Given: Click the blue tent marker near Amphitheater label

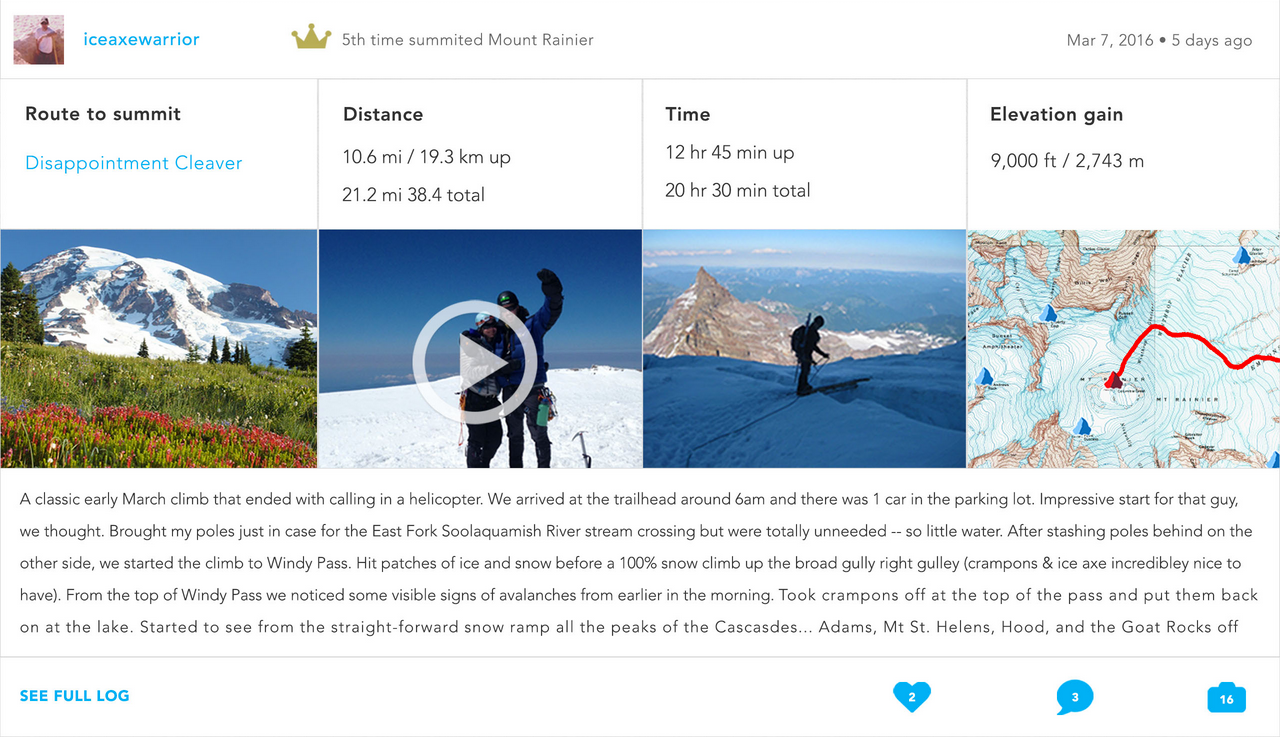Looking at the screenshot, I should click(x=1048, y=313).
